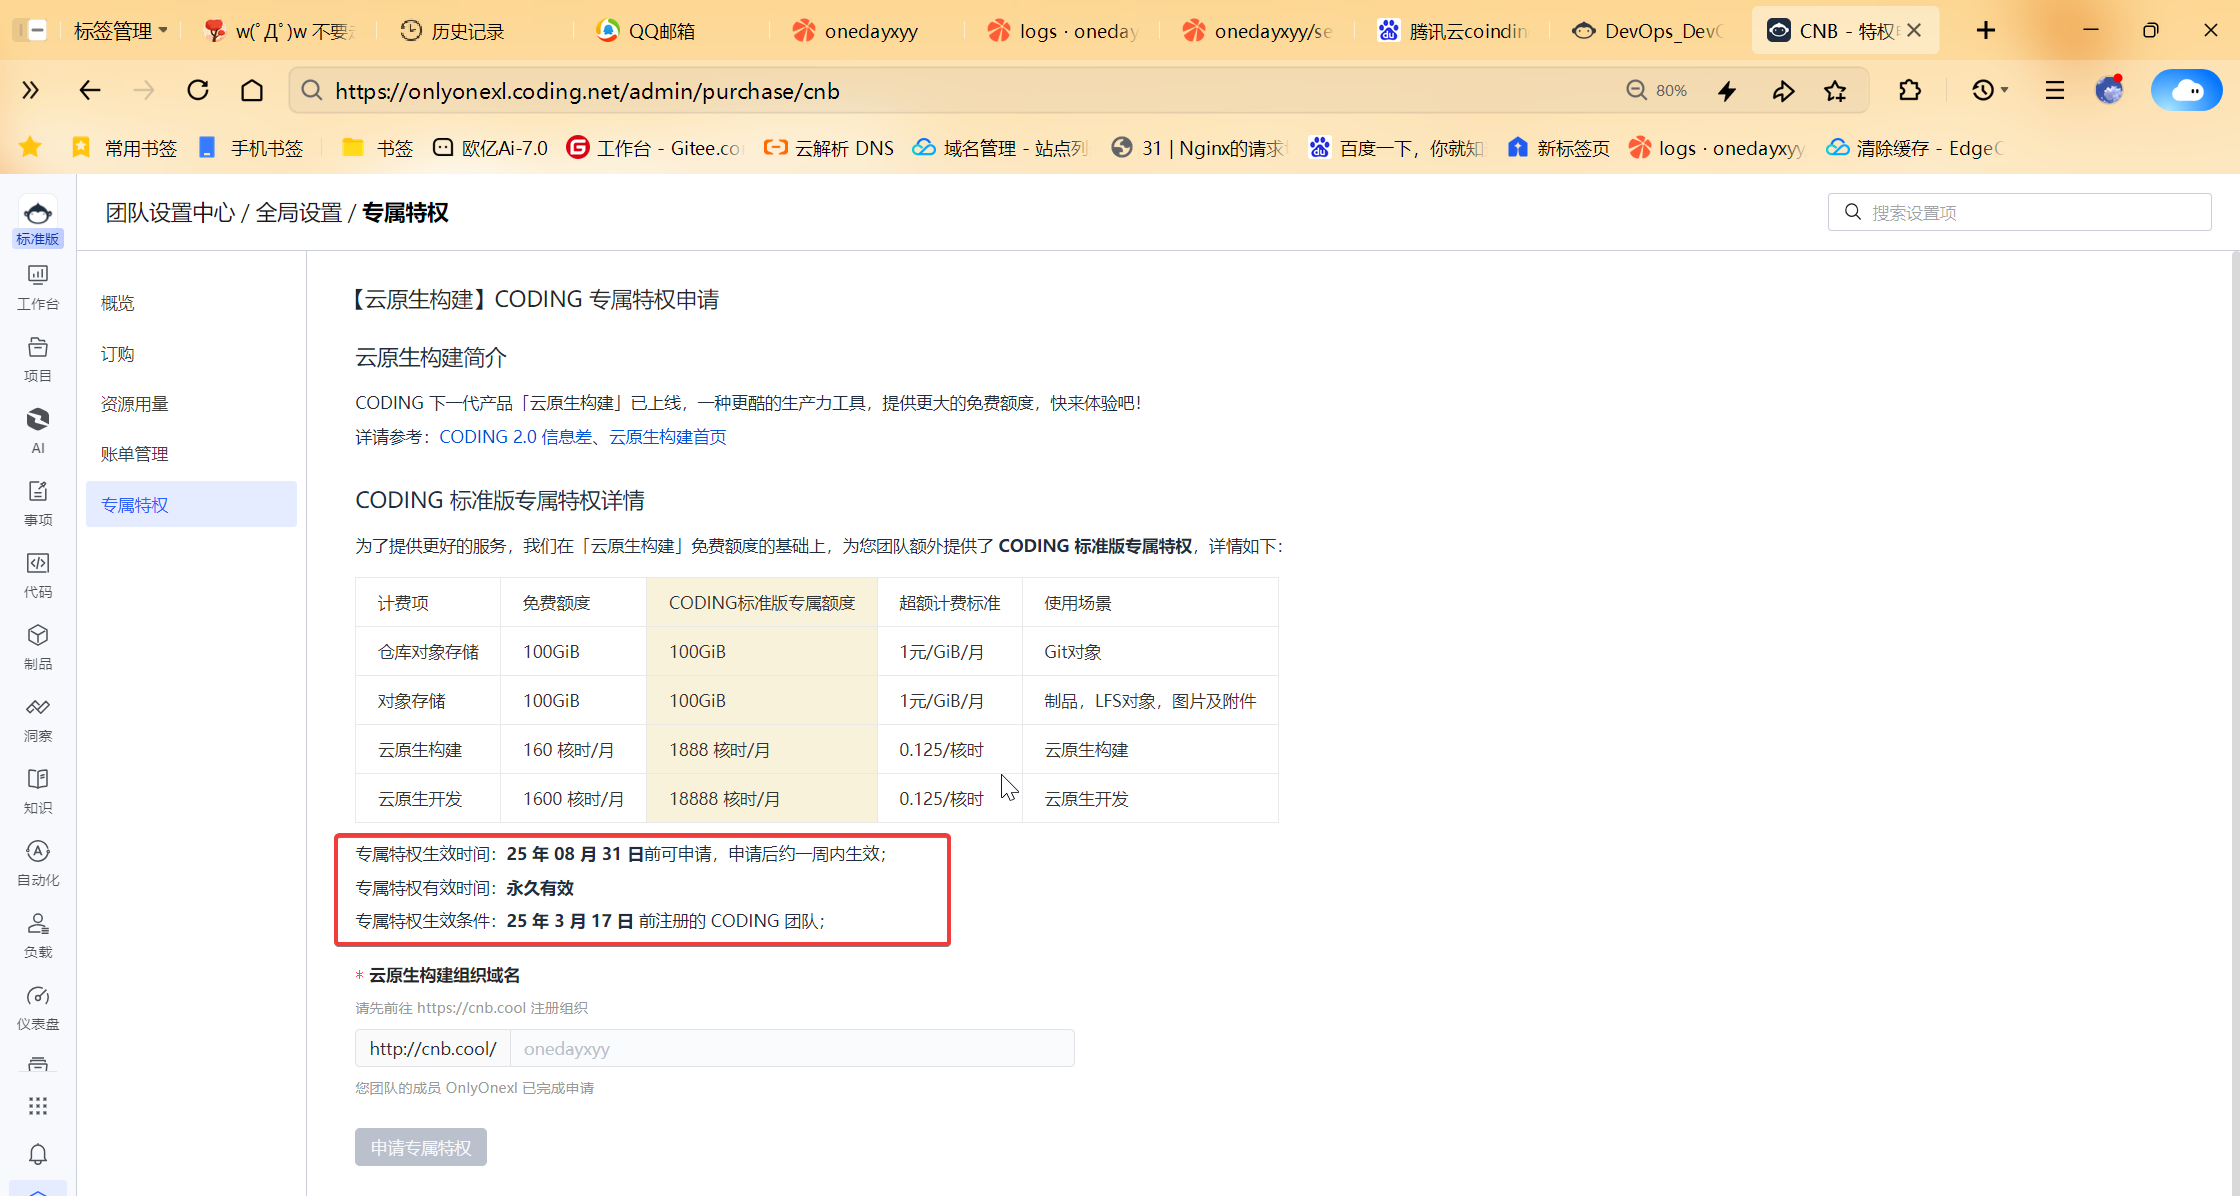Open the 手机书签 bookmark

(250, 148)
